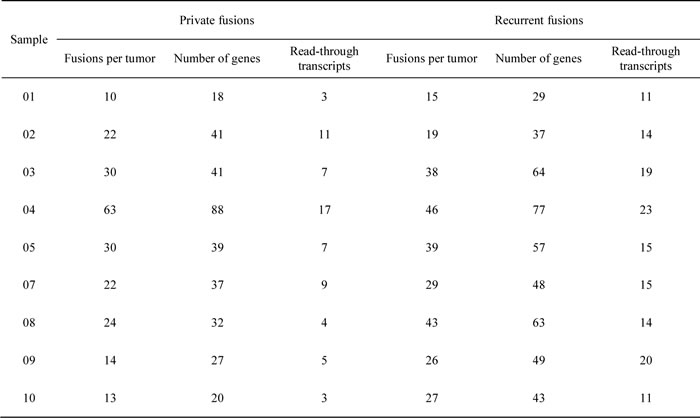
Task: Click the value 20 in sample 09's last column
Action: pos(646,360)
